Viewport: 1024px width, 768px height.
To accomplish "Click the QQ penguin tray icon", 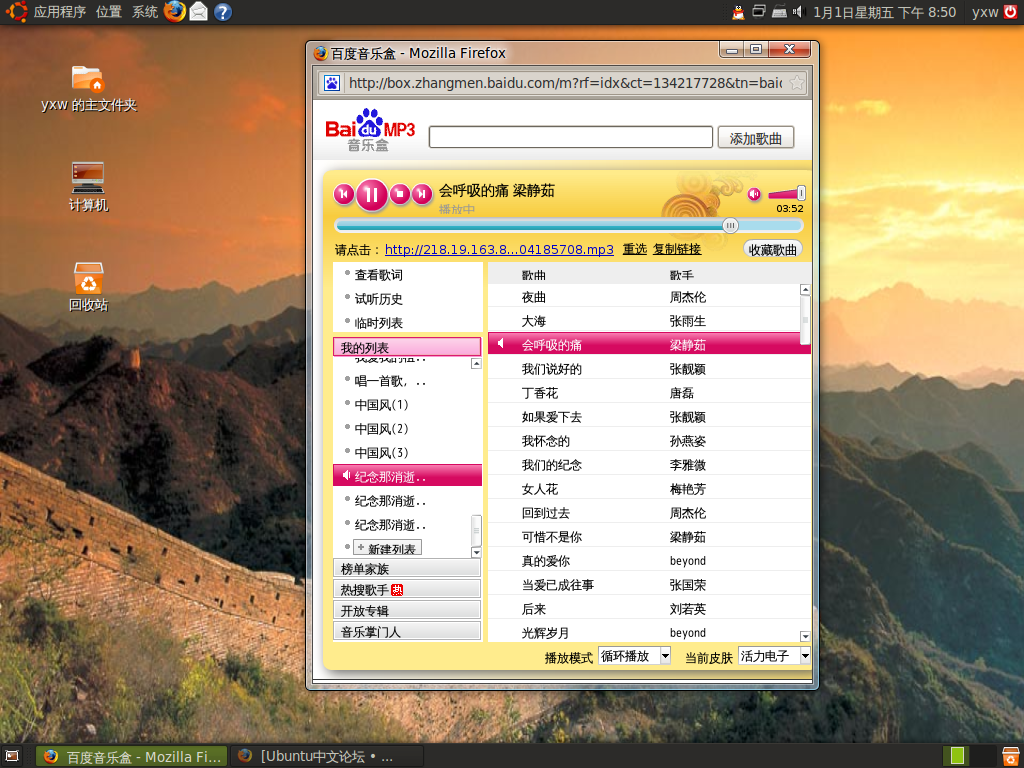I will [739, 12].
